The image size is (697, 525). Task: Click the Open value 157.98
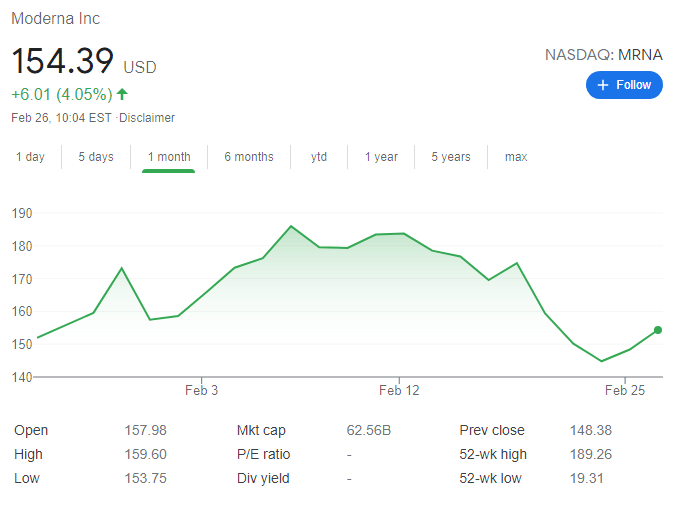[145, 430]
